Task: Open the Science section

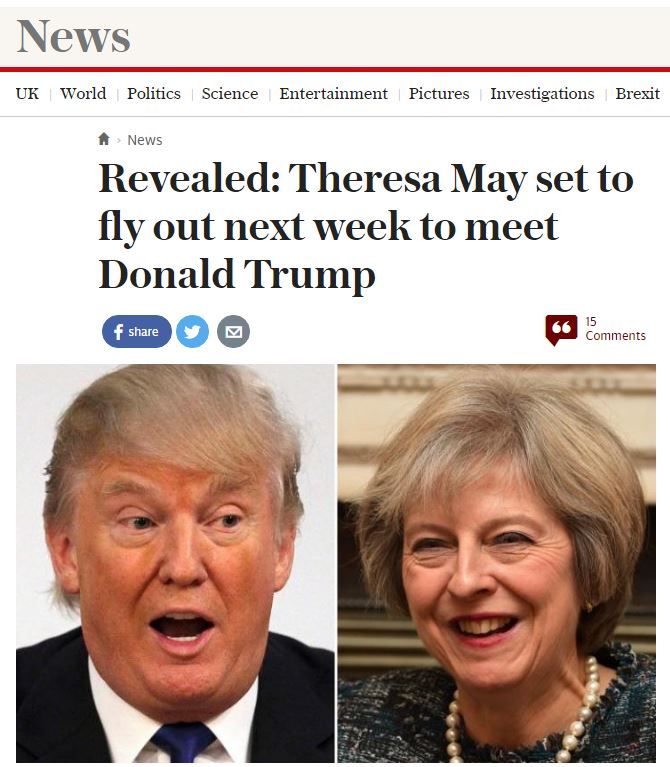Action: [230, 93]
